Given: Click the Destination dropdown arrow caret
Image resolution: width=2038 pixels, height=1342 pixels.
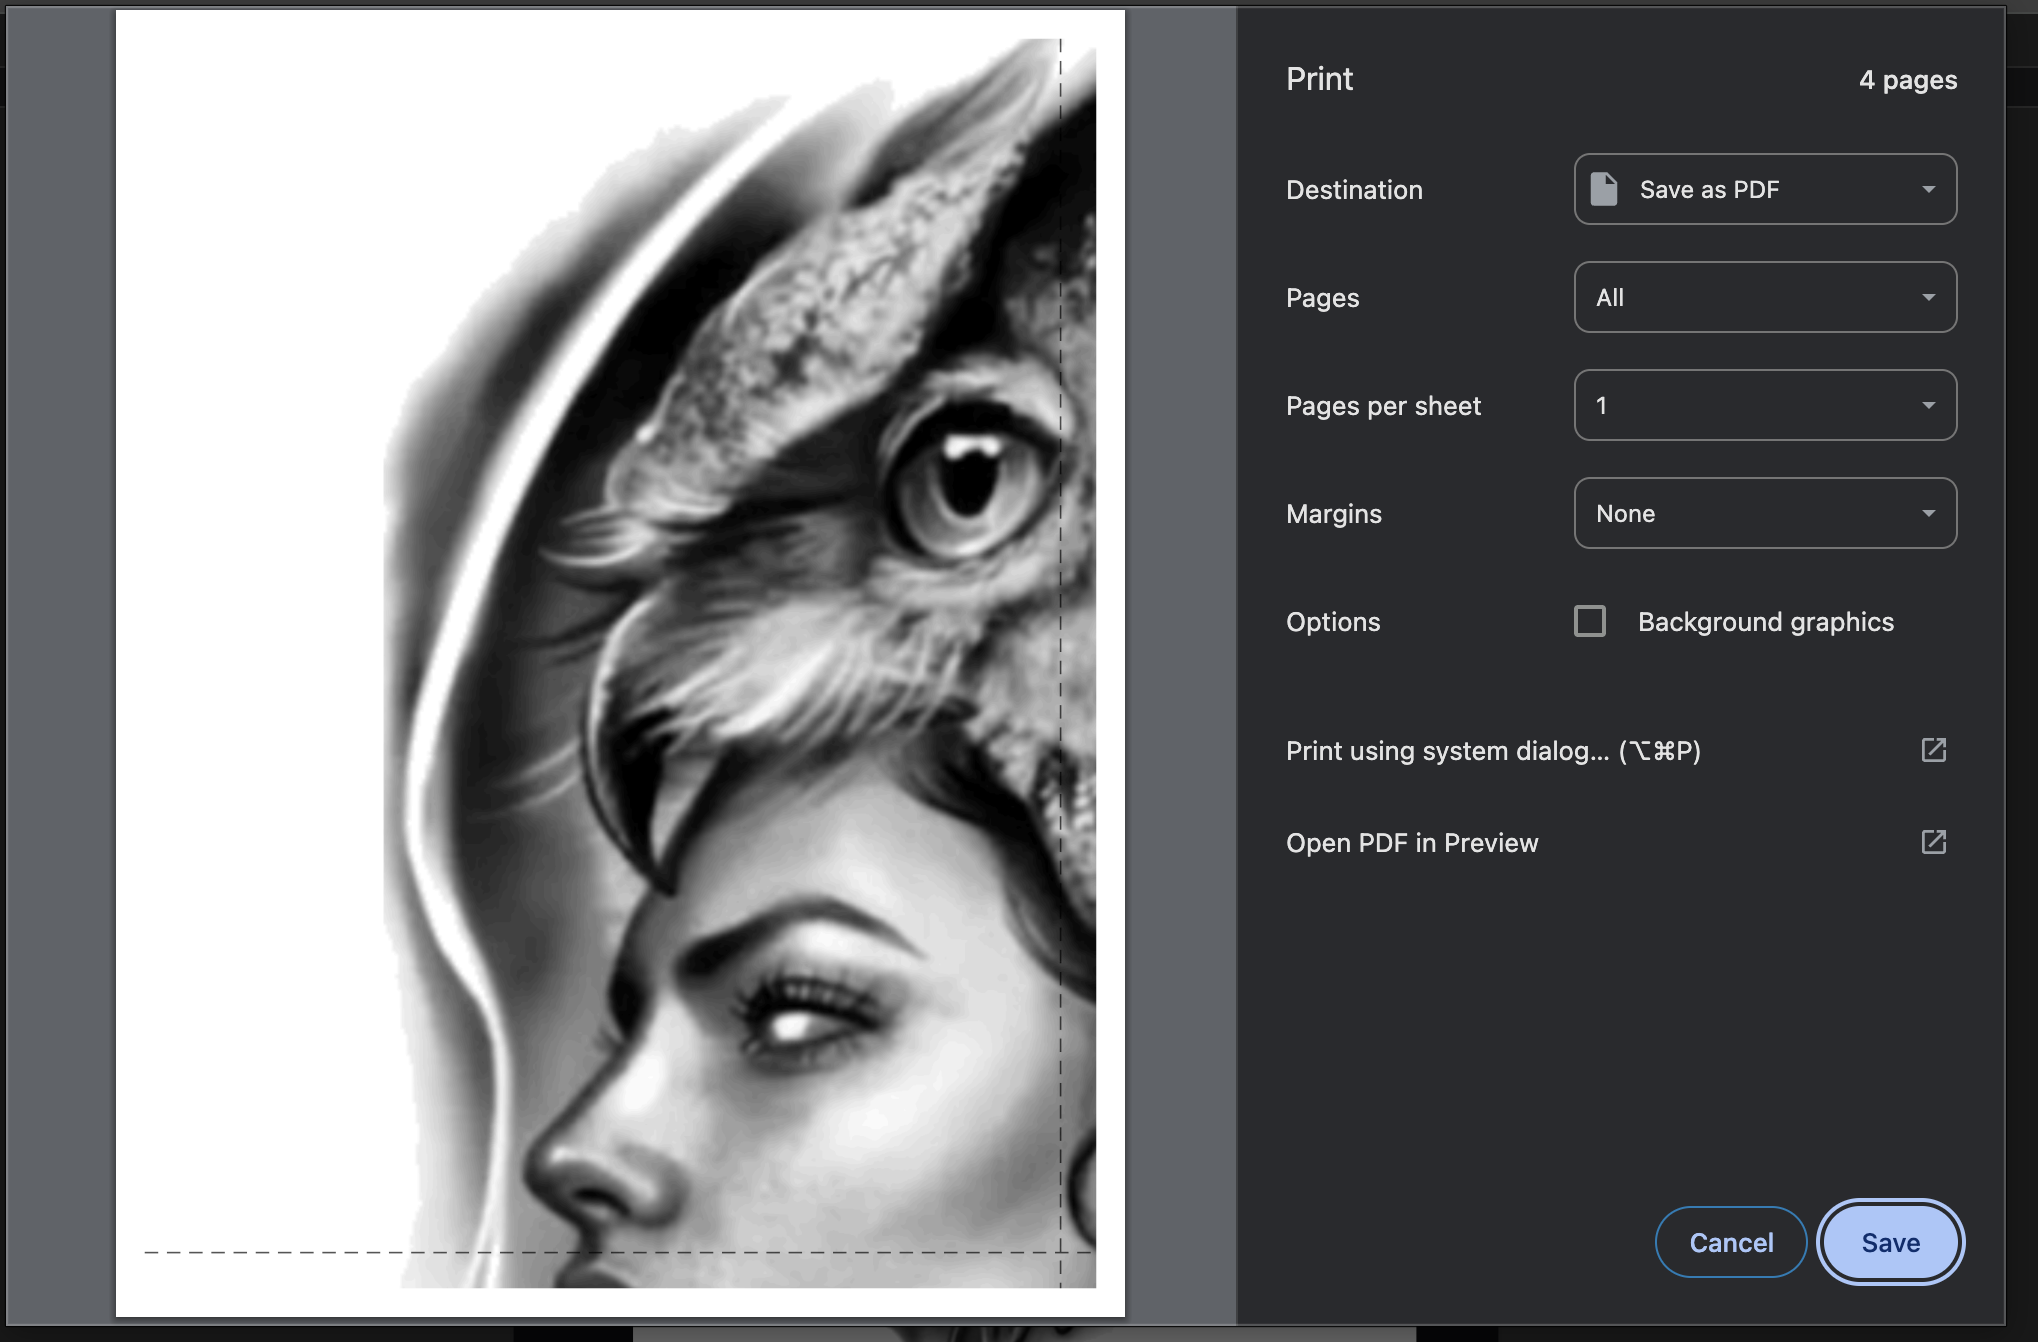Looking at the screenshot, I should click(x=1928, y=189).
